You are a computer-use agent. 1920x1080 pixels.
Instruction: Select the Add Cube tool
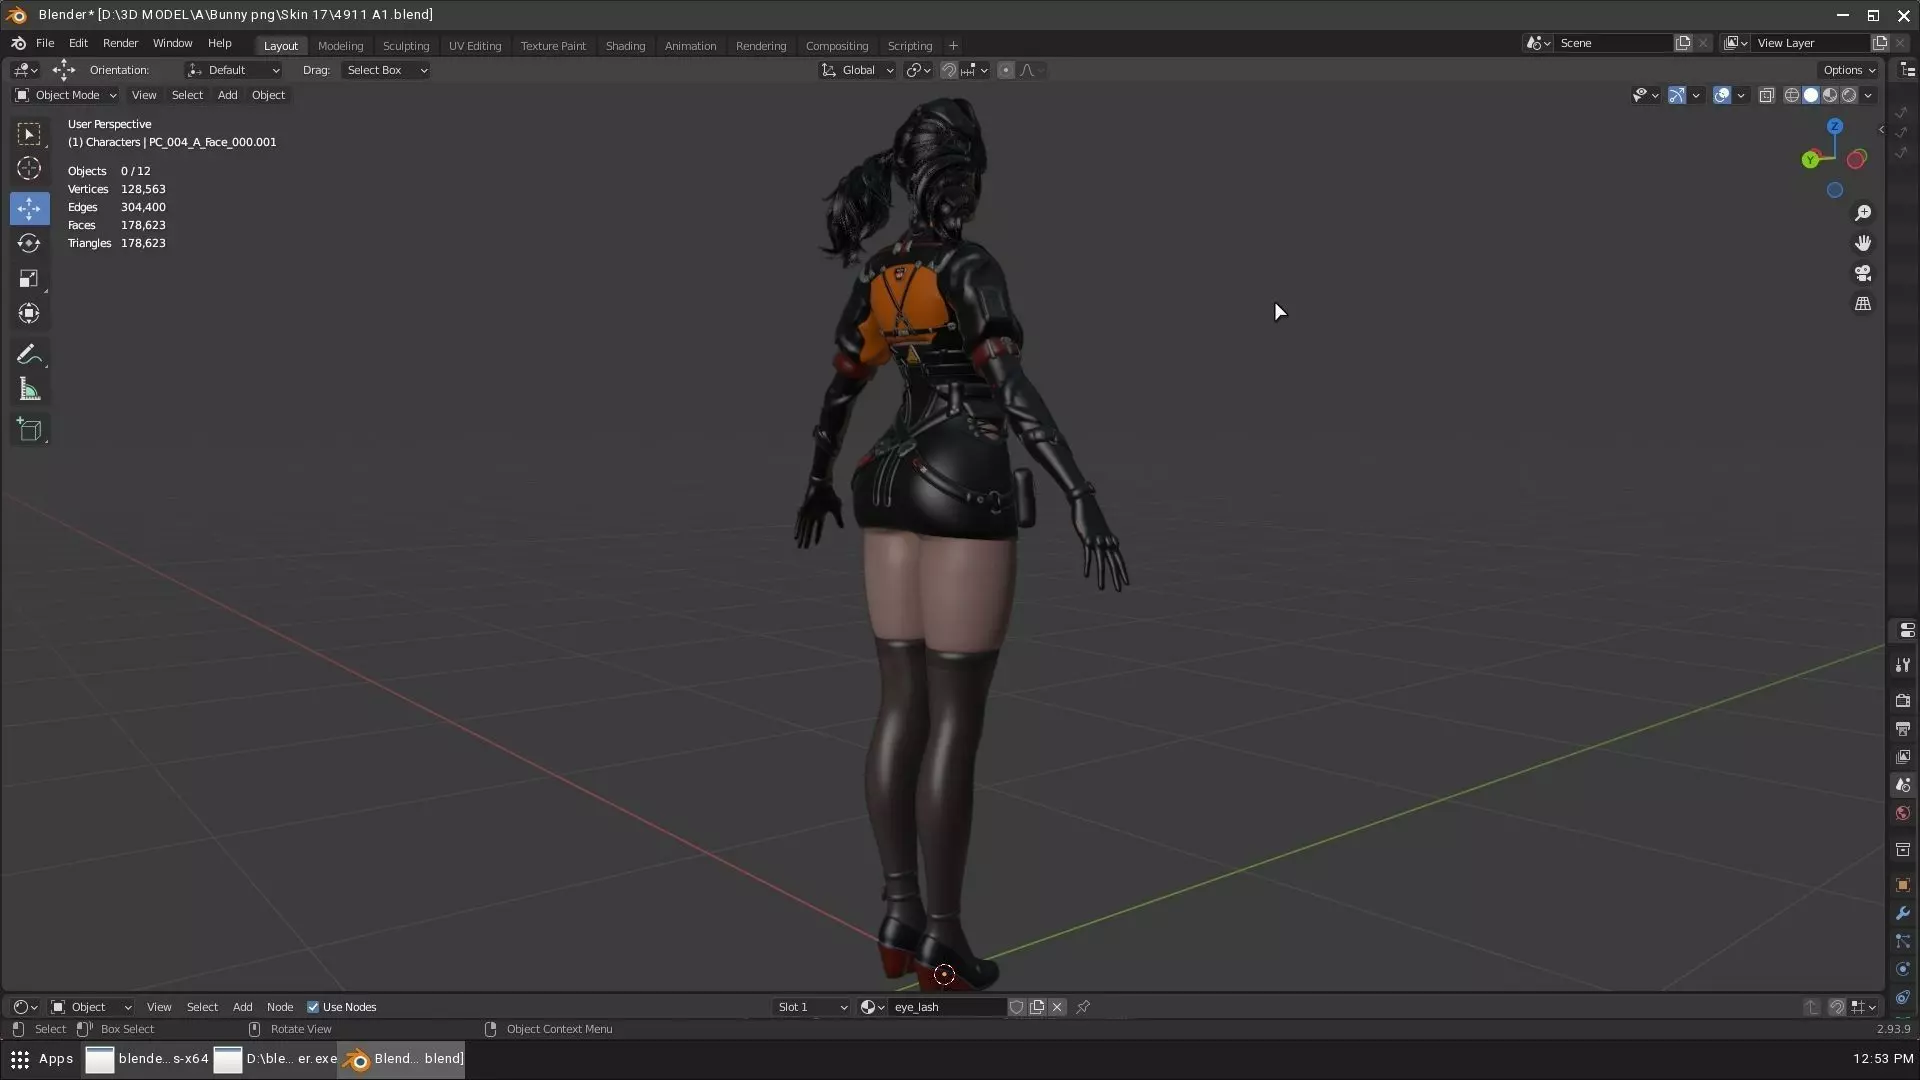click(x=29, y=430)
